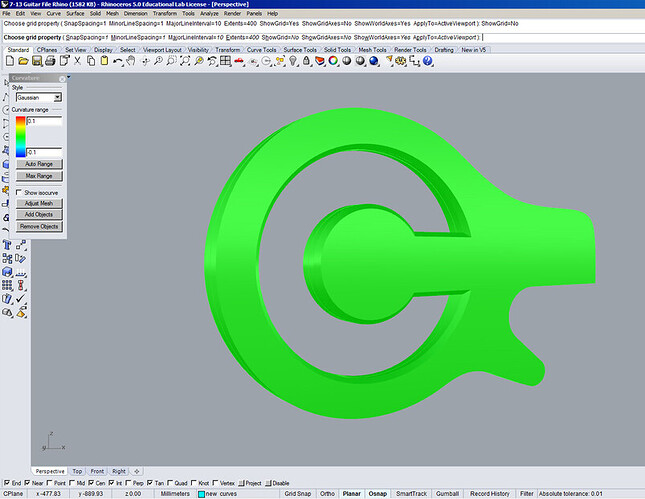Click the Remove Objects button
Viewport: 645px width, 499px height.
(x=39, y=226)
